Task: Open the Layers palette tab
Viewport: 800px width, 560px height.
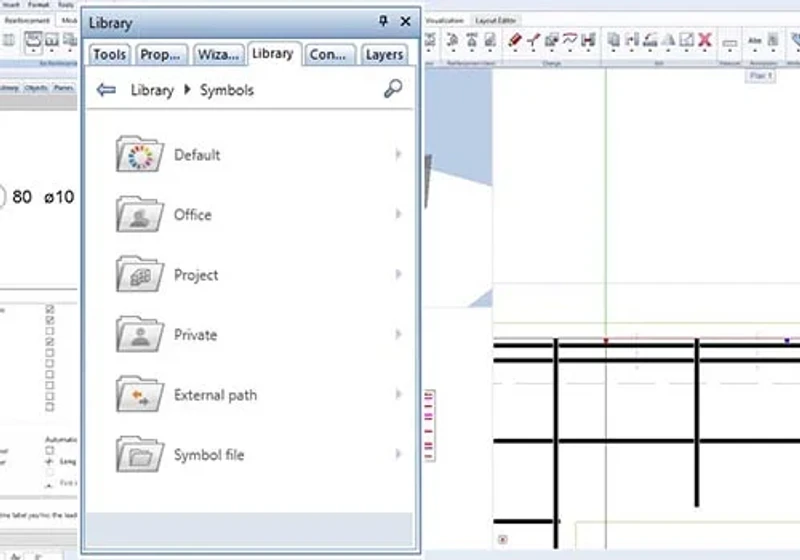Action: click(385, 55)
